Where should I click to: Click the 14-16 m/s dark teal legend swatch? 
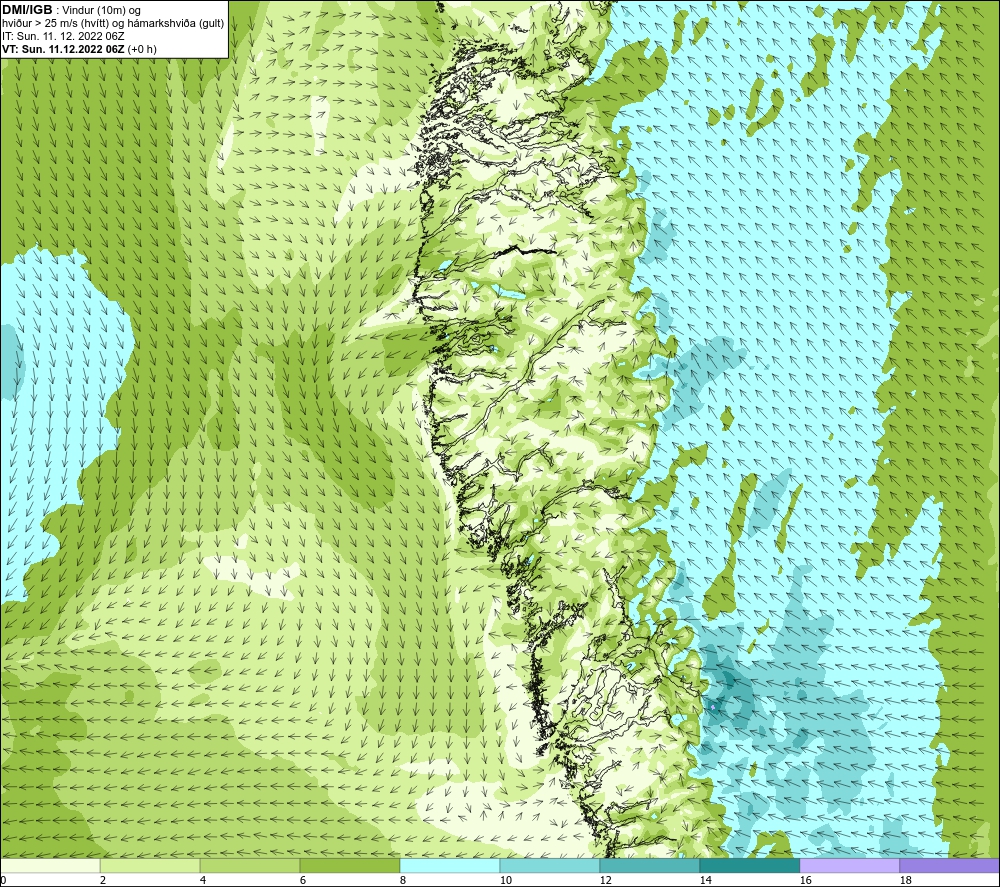coord(749,866)
